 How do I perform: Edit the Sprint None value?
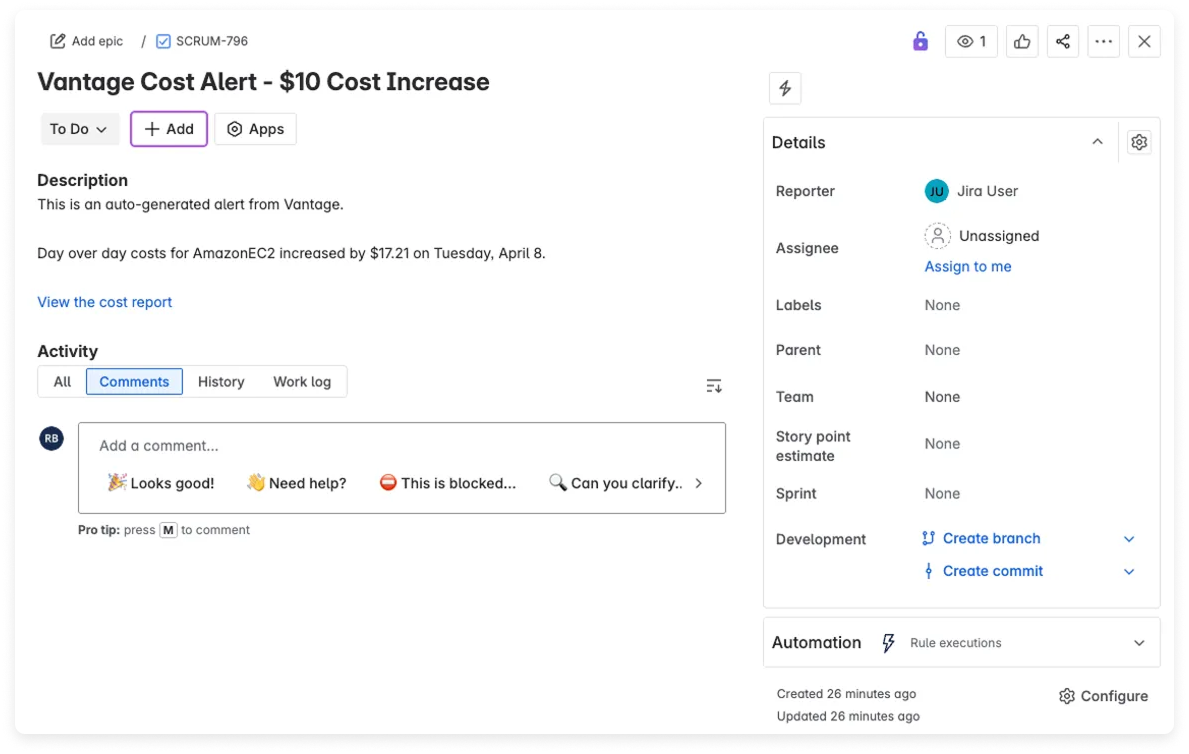tap(942, 494)
